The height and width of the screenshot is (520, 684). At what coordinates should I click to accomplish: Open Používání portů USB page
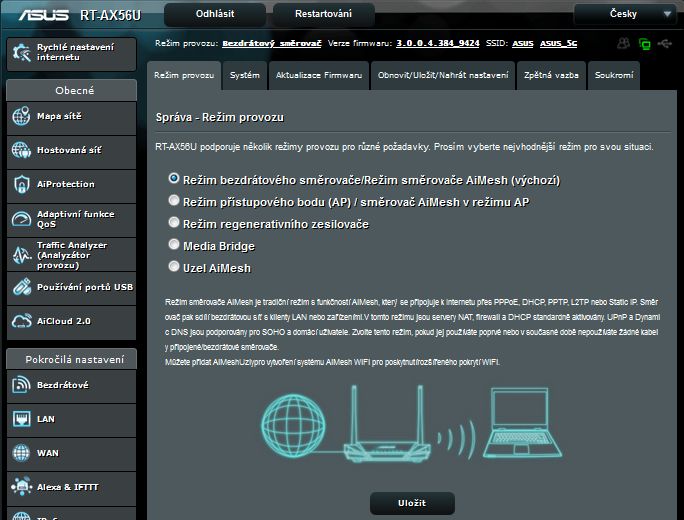[69, 287]
